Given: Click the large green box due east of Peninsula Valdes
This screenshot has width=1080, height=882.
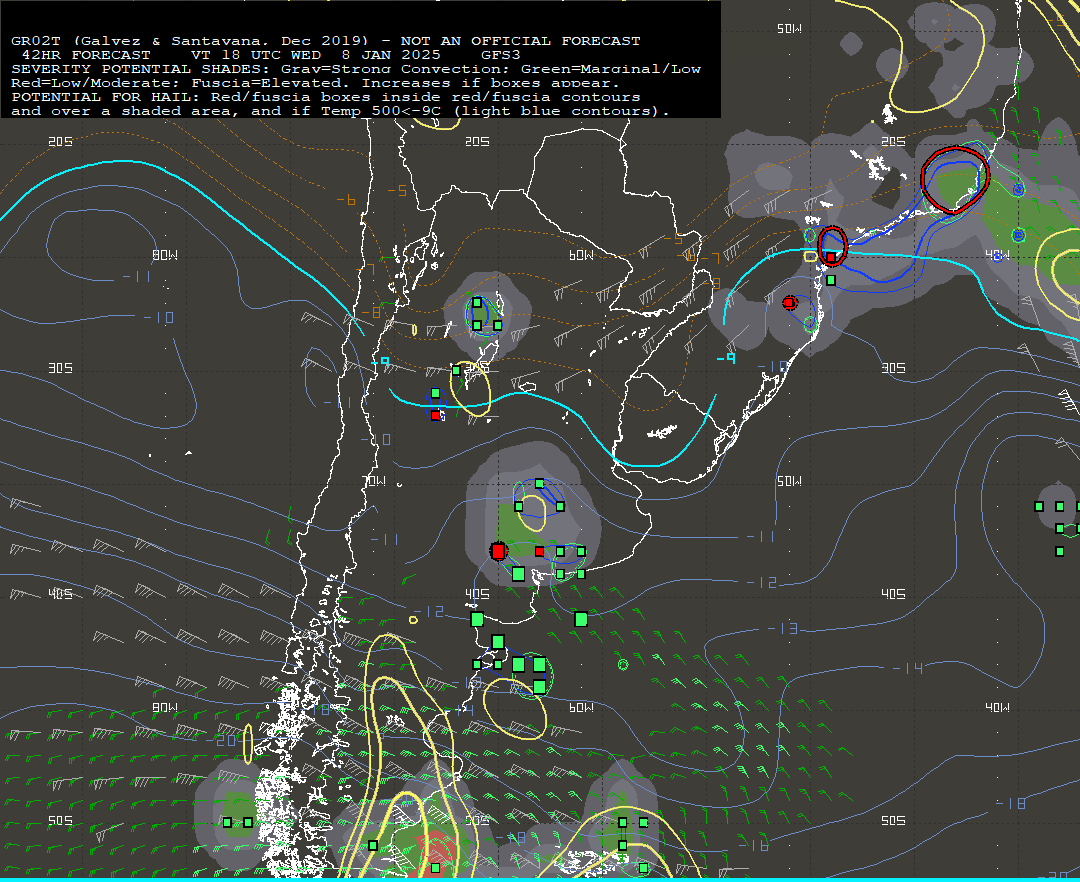Looking at the screenshot, I should click(581, 619).
